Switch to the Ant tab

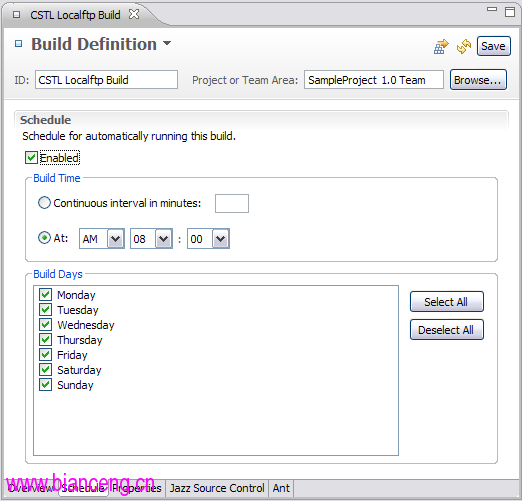(x=281, y=488)
